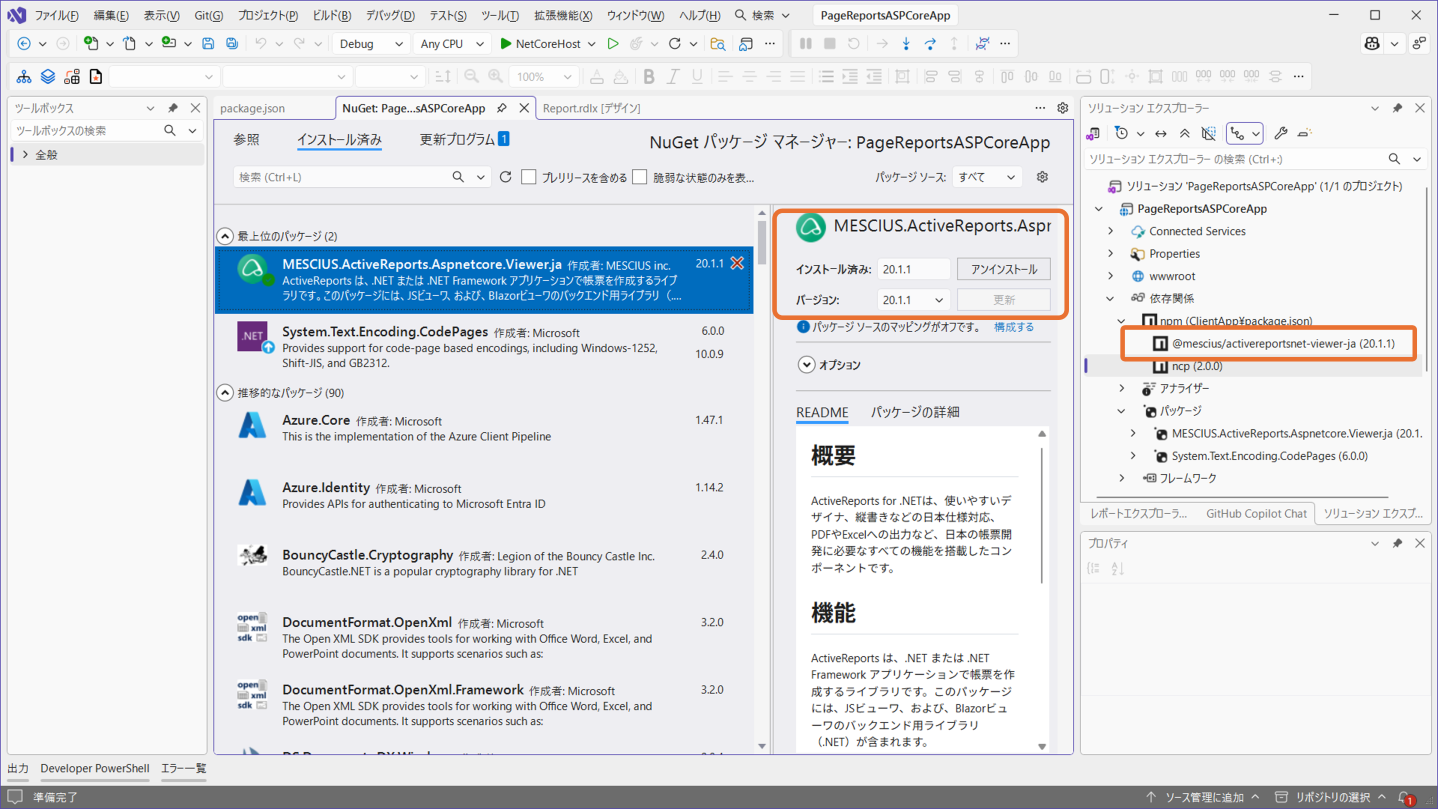The image size is (1438, 809).
Task: Click the Uninstall button
Action: [1003, 269]
